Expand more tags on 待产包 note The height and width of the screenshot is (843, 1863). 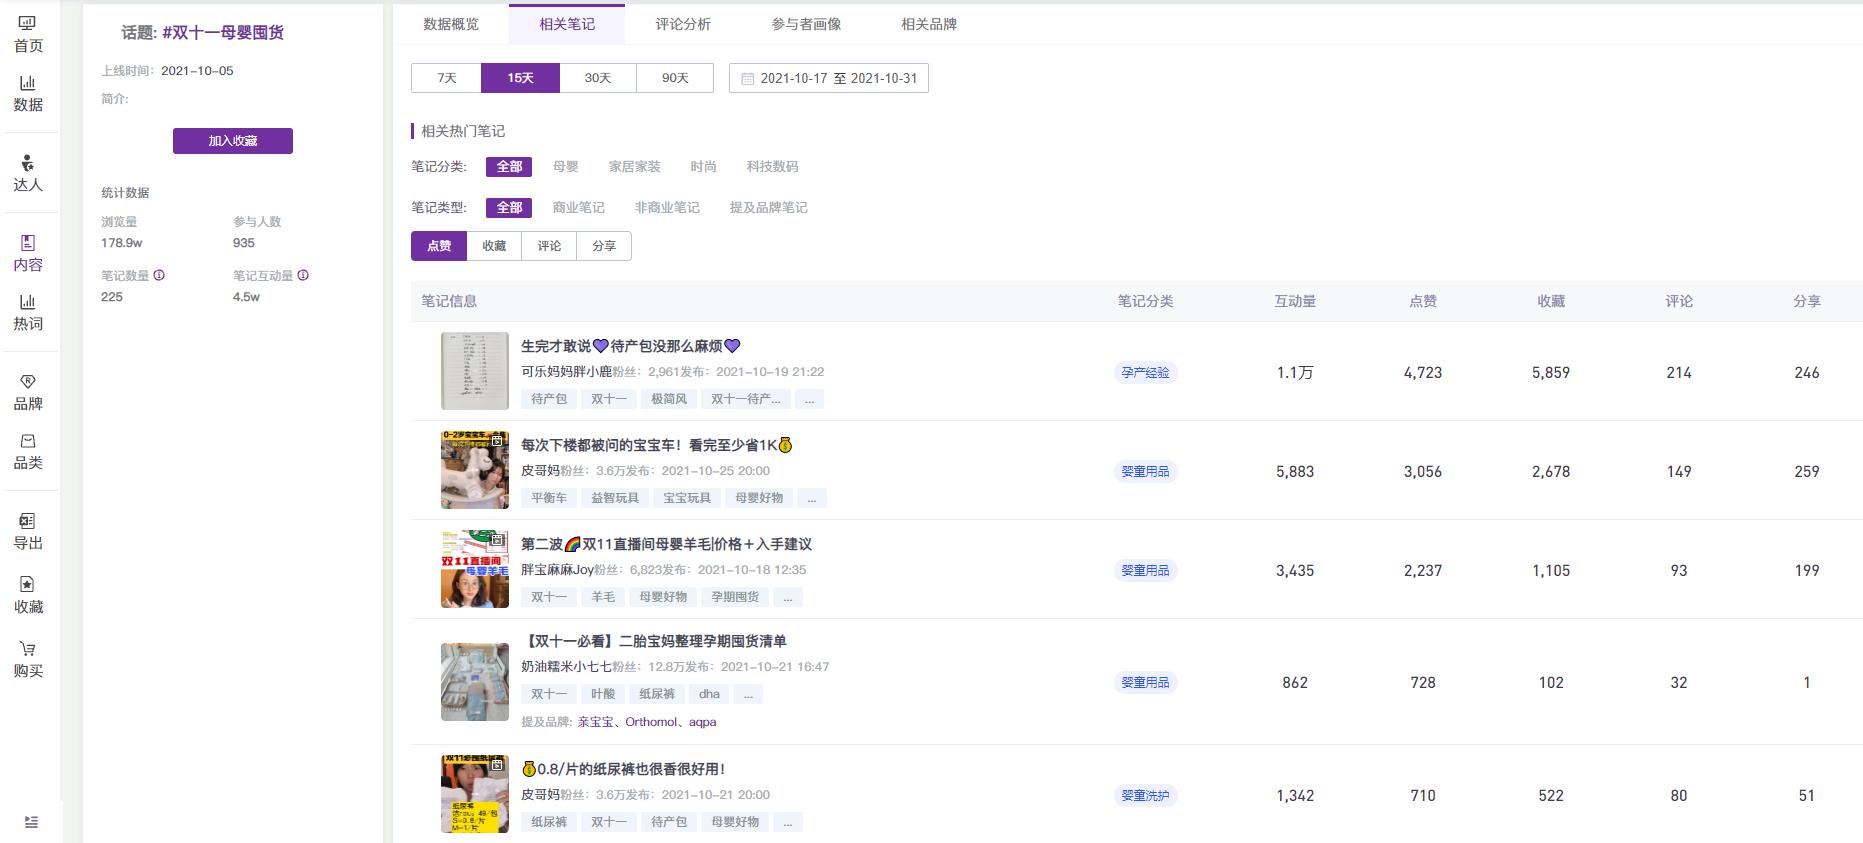(x=808, y=399)
